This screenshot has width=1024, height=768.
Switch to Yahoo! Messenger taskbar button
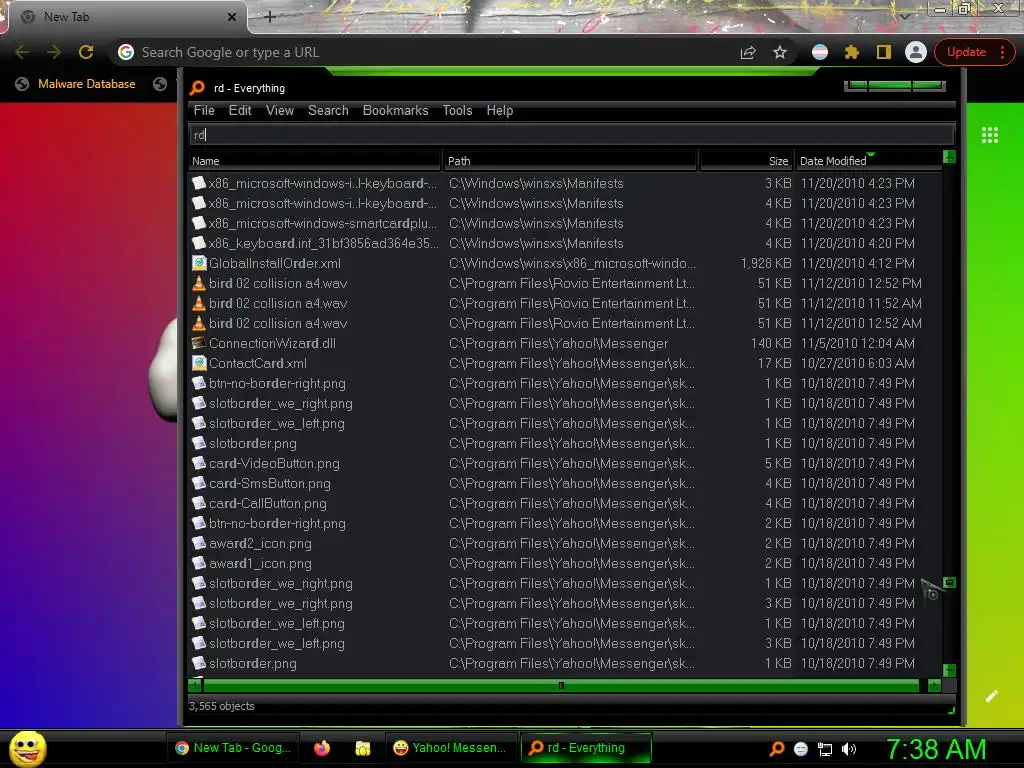click(451, 748)
